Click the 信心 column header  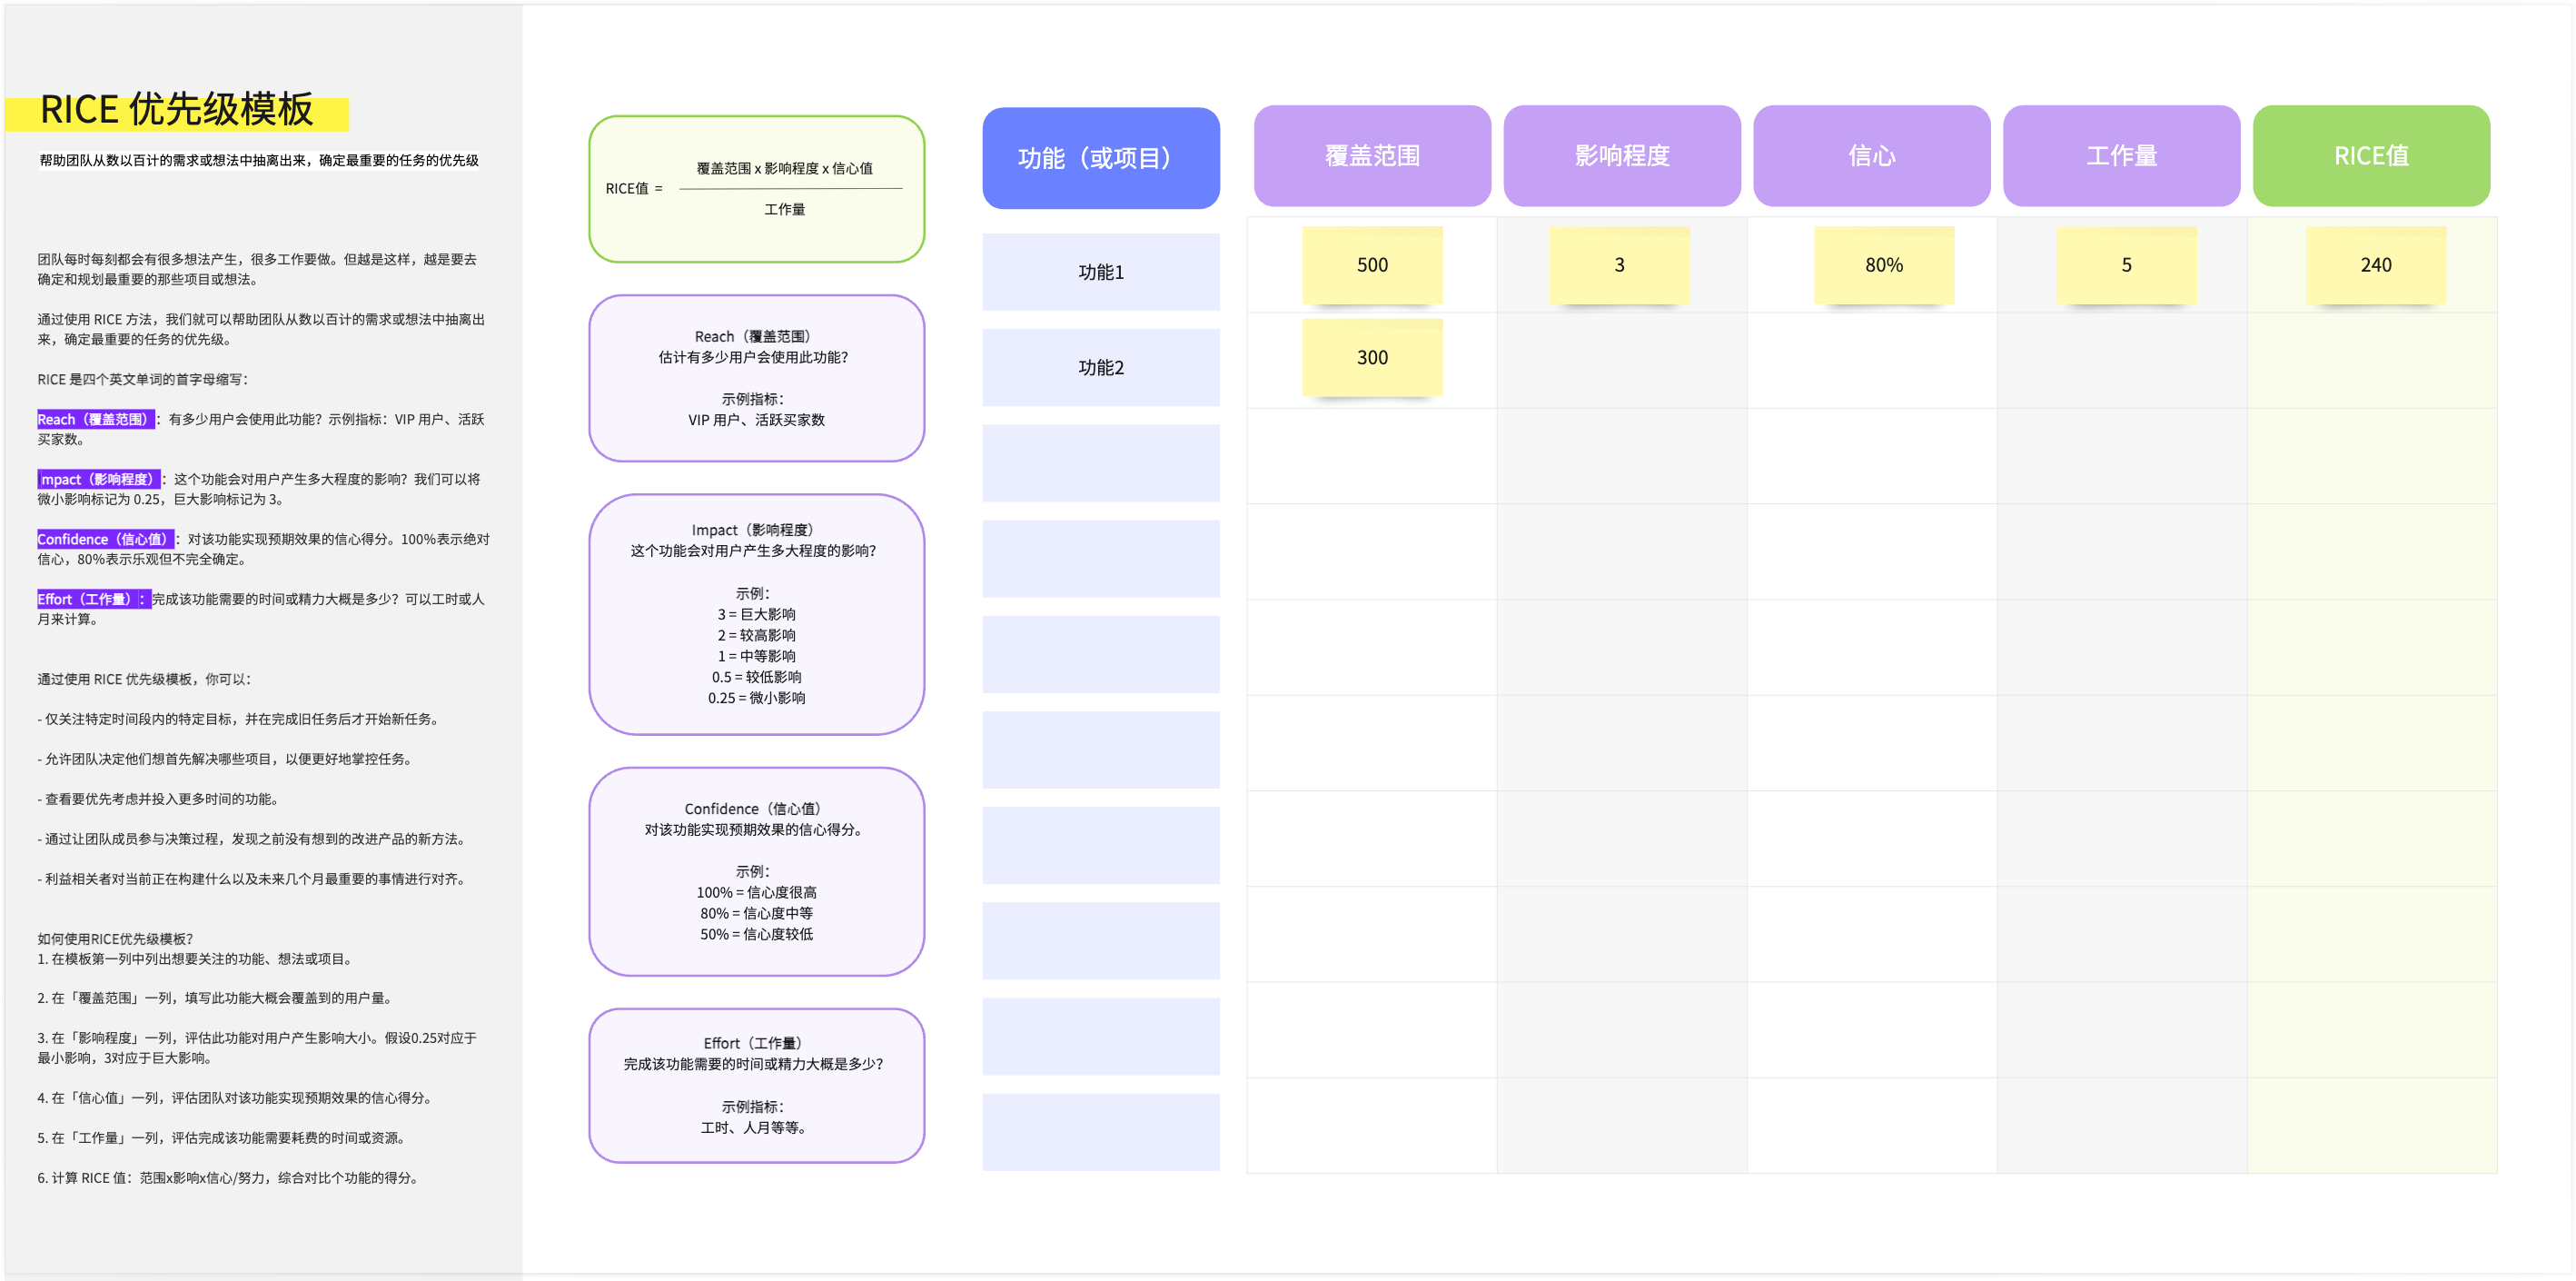click(1871, 156)
